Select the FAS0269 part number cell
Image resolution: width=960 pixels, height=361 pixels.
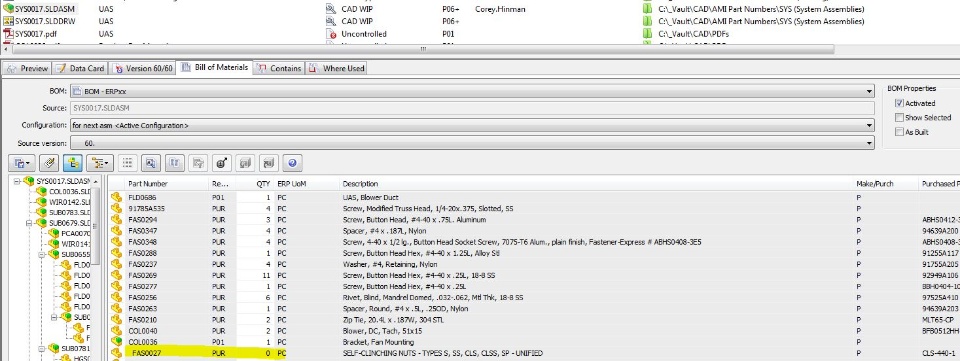point(143,275)
